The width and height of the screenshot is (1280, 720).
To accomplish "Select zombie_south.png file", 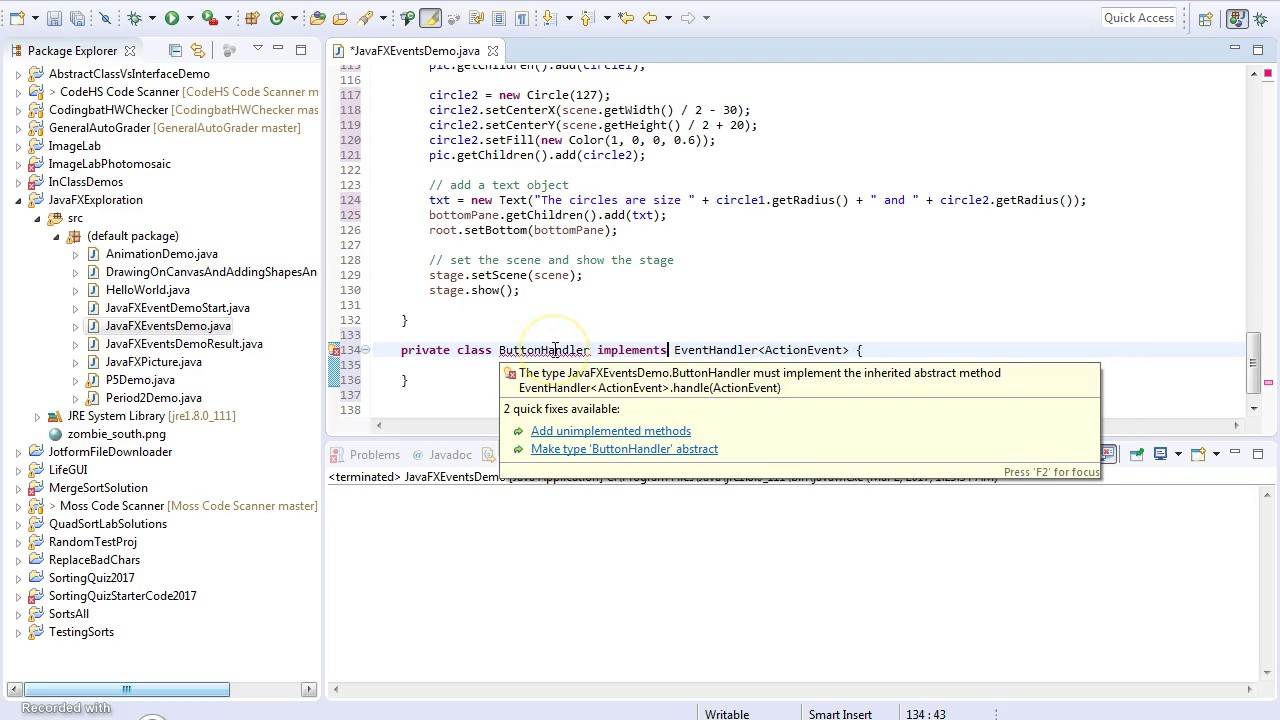I will click(116, 434).
